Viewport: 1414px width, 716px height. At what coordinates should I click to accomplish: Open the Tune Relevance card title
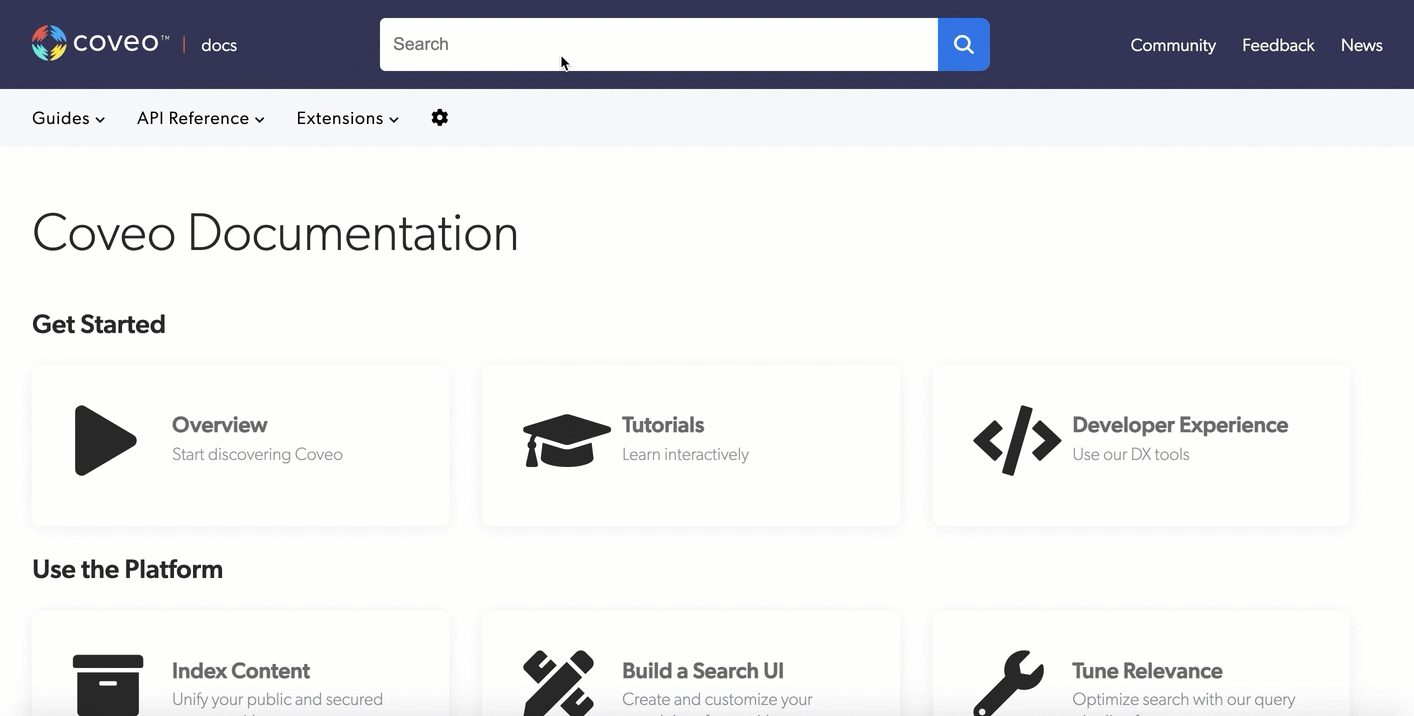tap(1147, 671)
